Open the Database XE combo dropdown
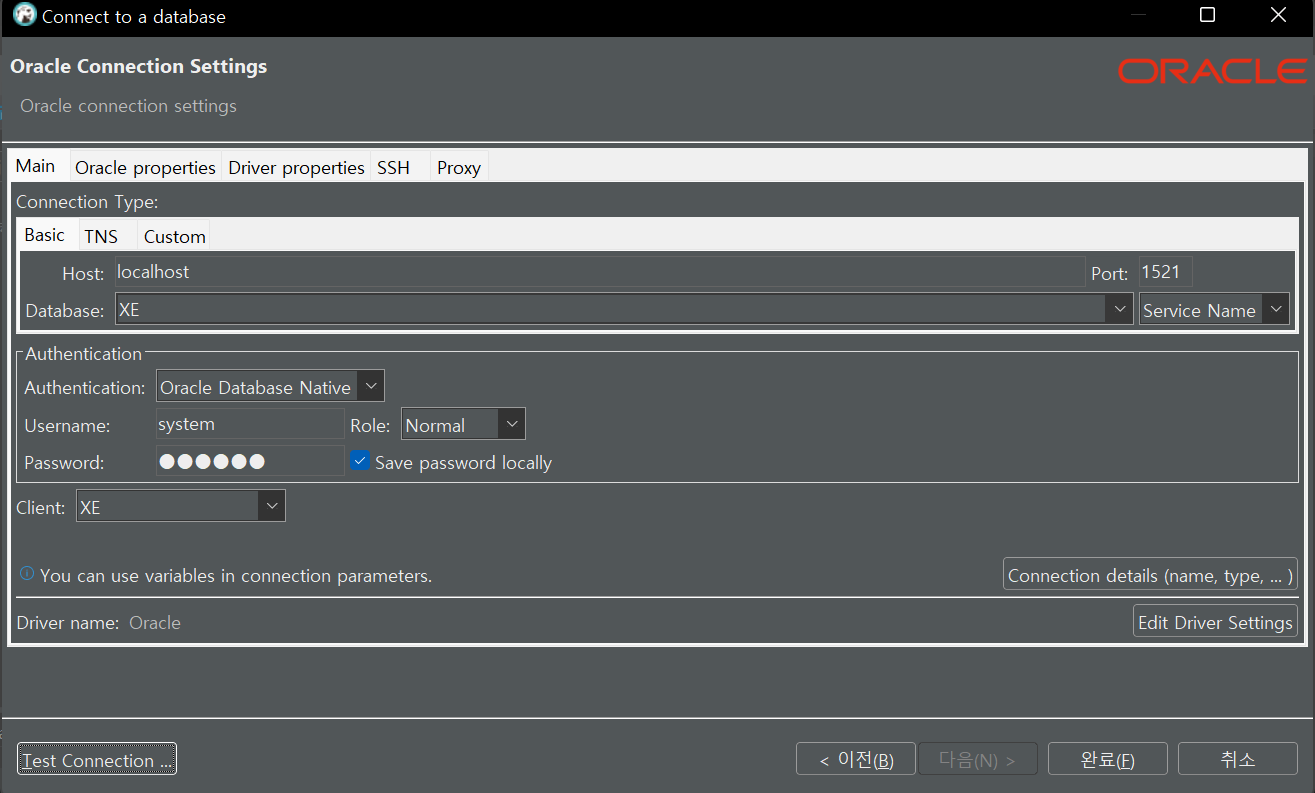 click(x=1120, y=310)
